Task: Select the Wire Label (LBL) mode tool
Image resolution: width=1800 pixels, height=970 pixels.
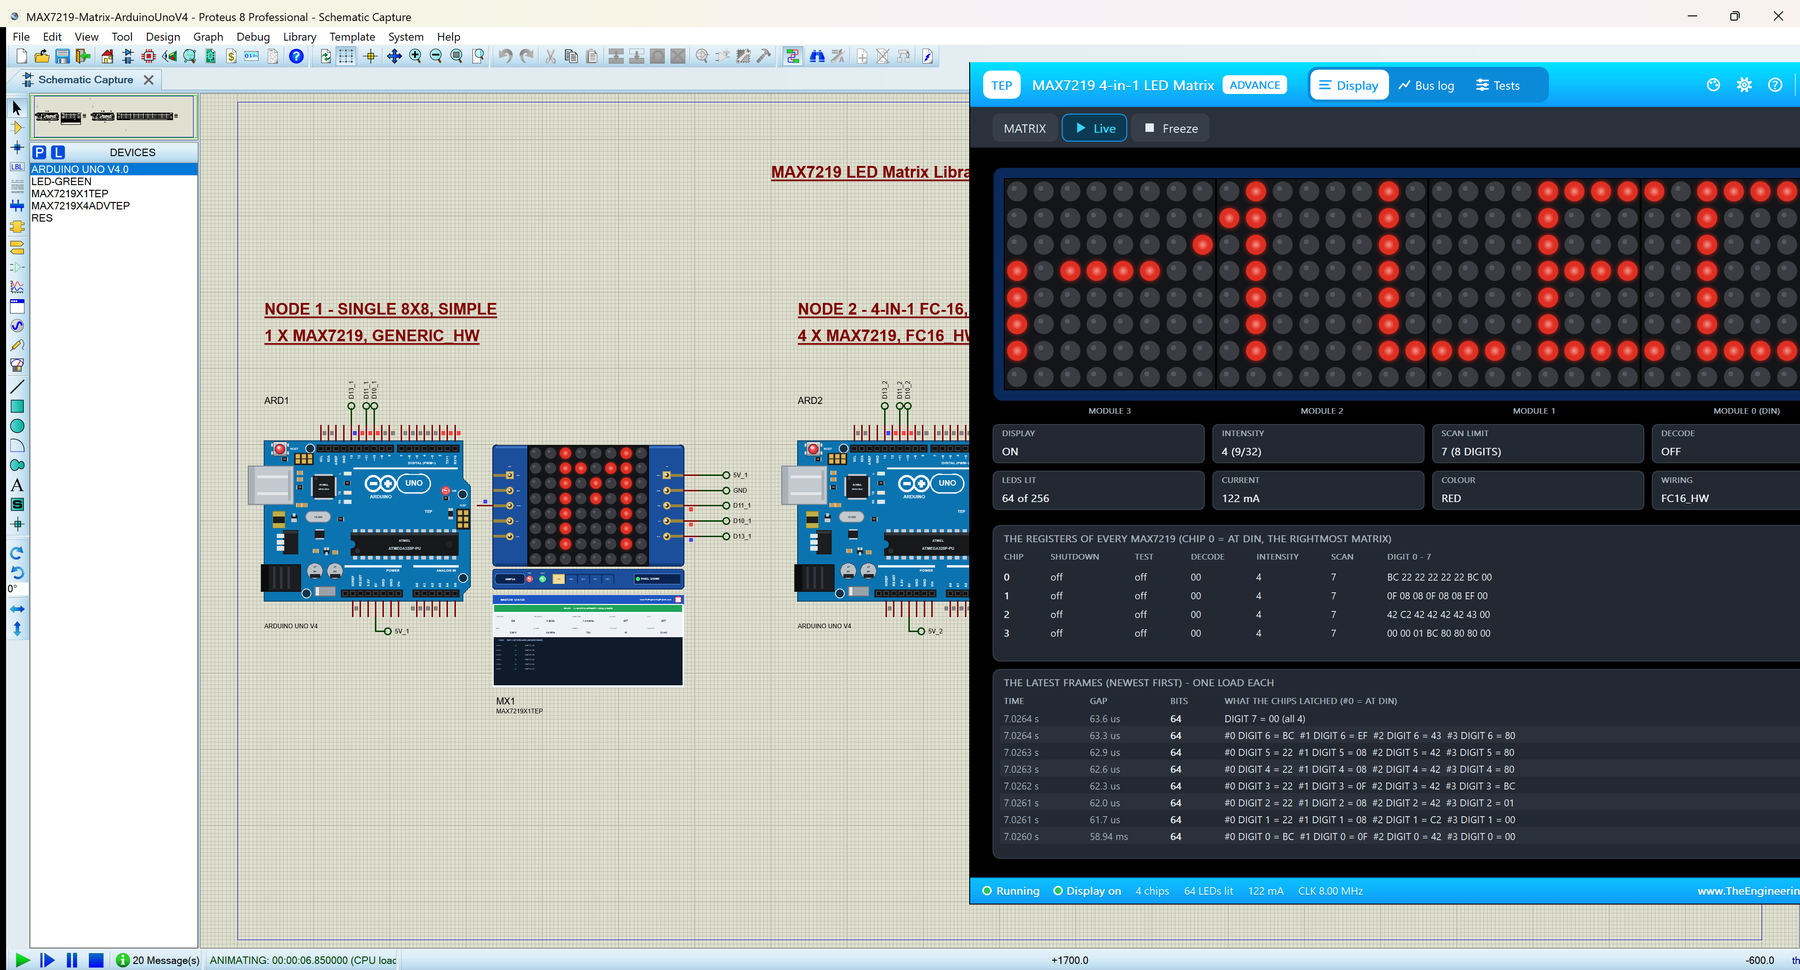Action: (x=17, y=167)
